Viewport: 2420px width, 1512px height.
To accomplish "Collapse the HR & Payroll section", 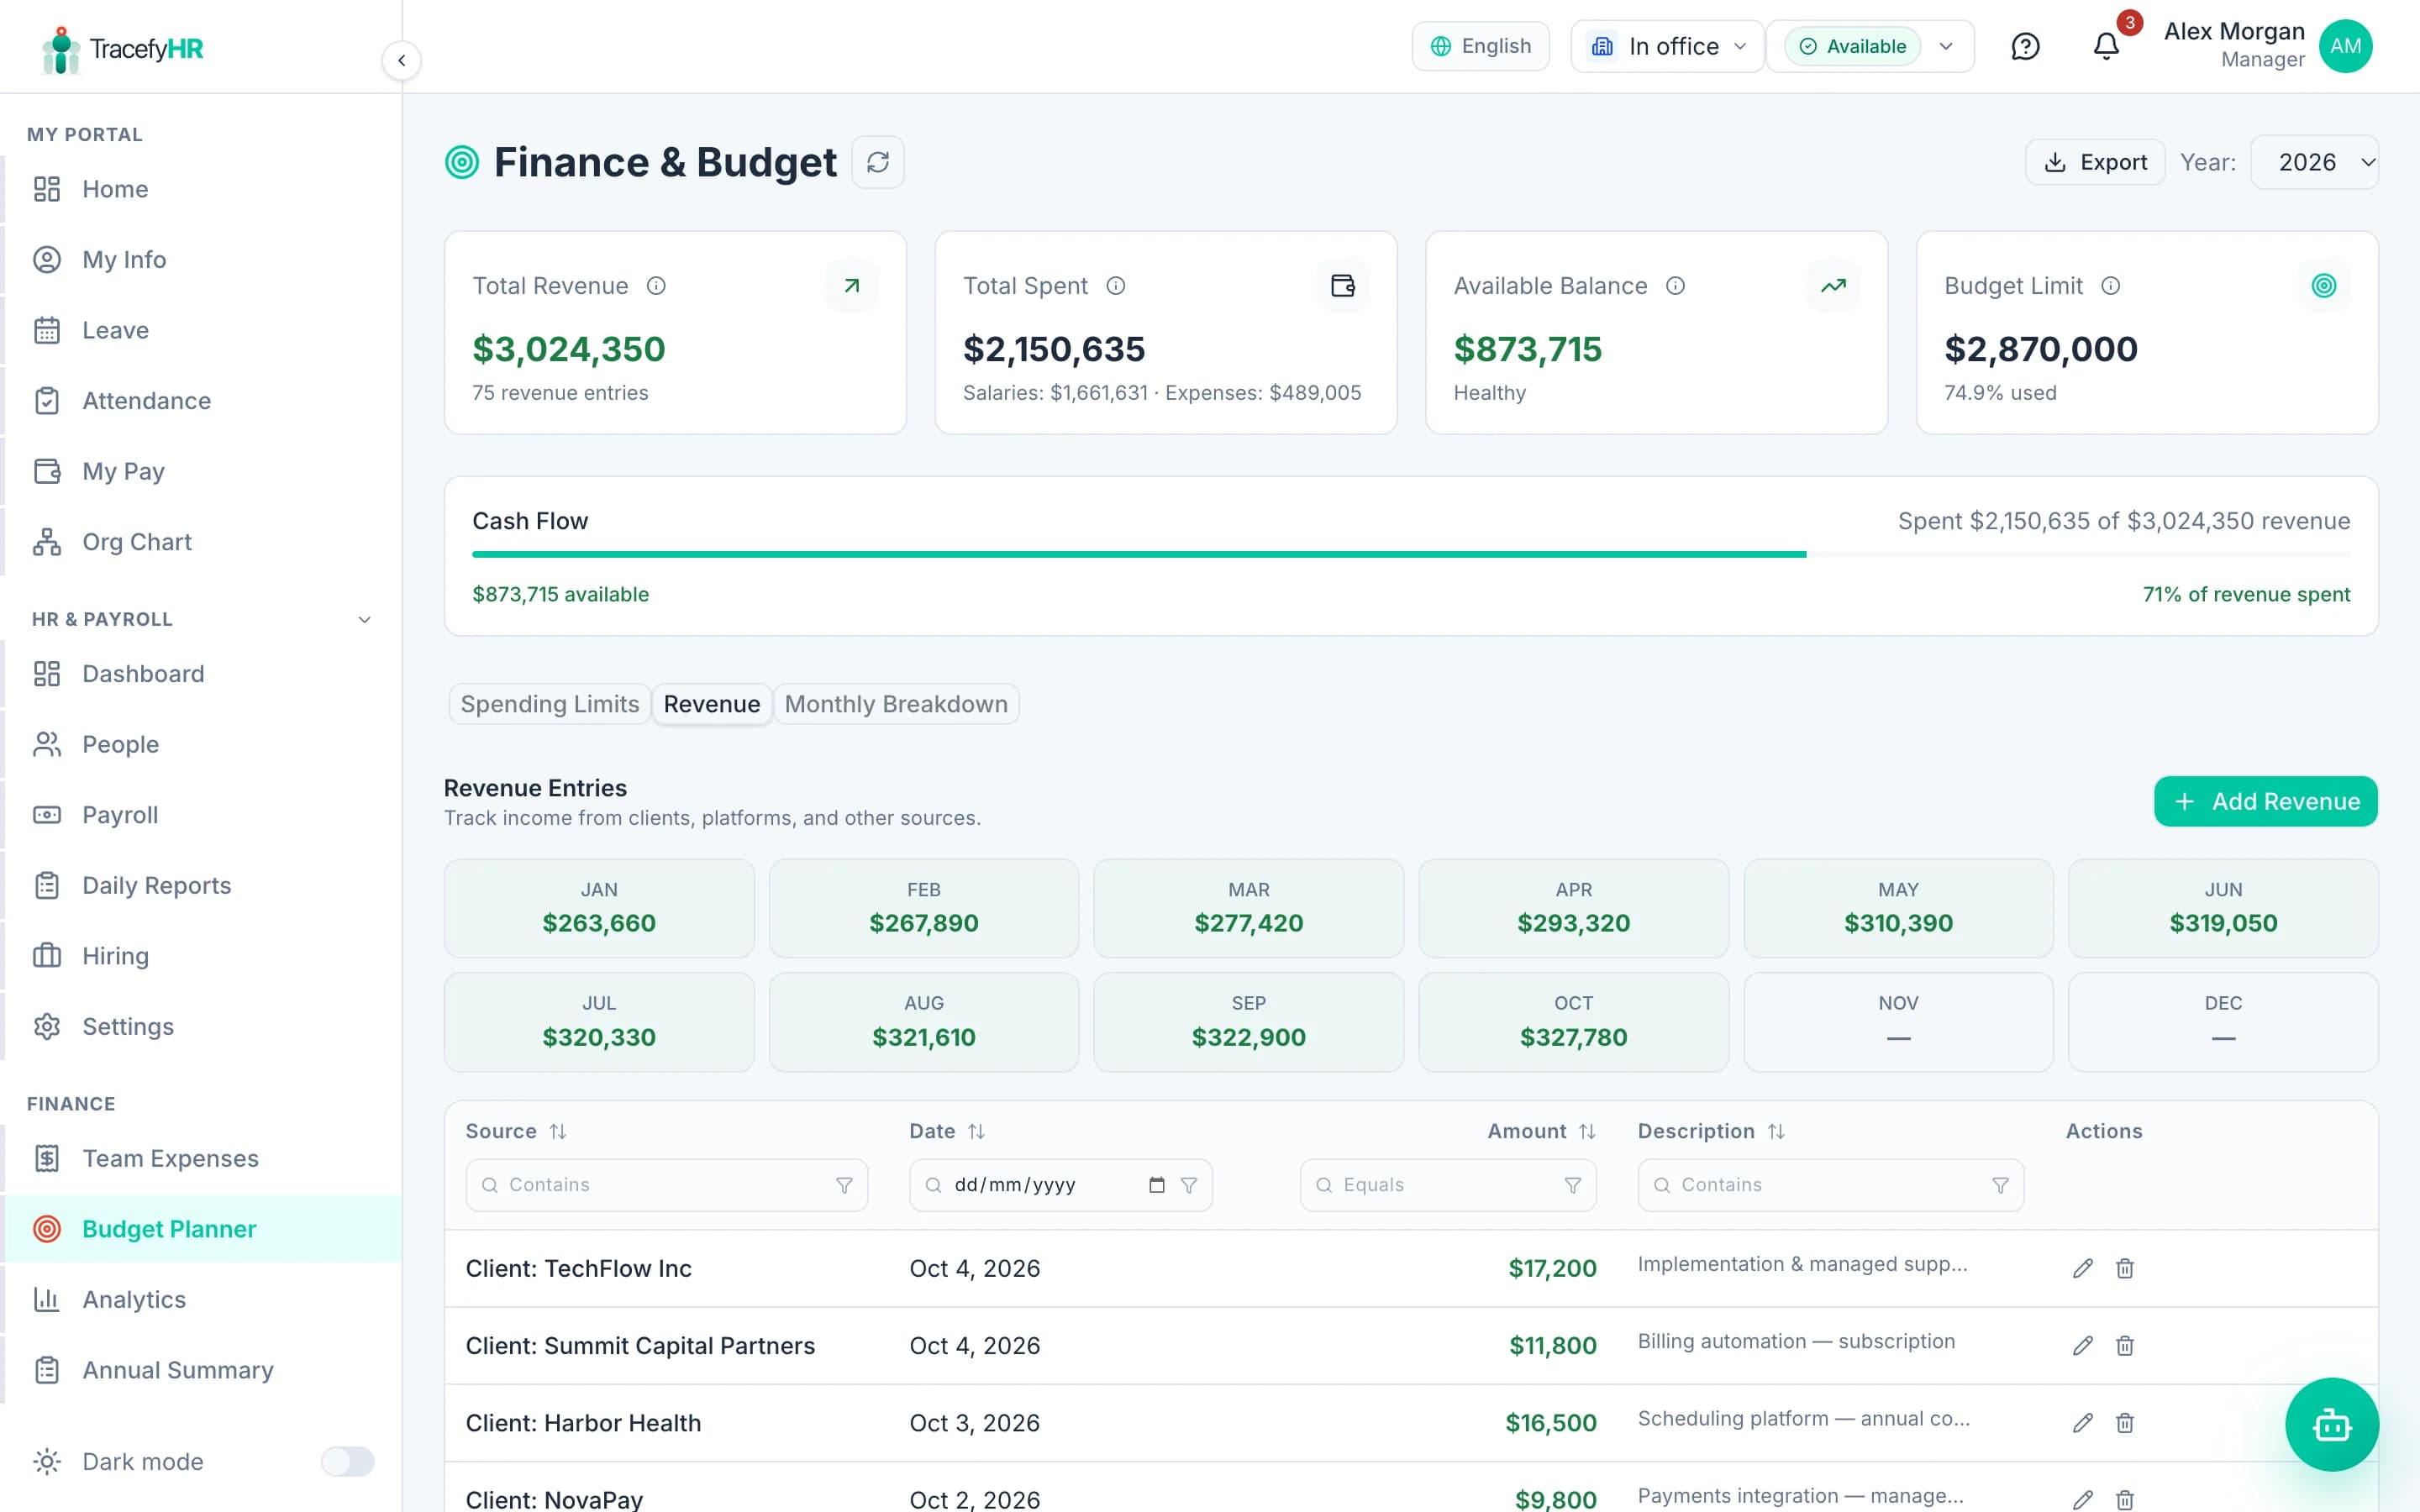I will [365, 619].
